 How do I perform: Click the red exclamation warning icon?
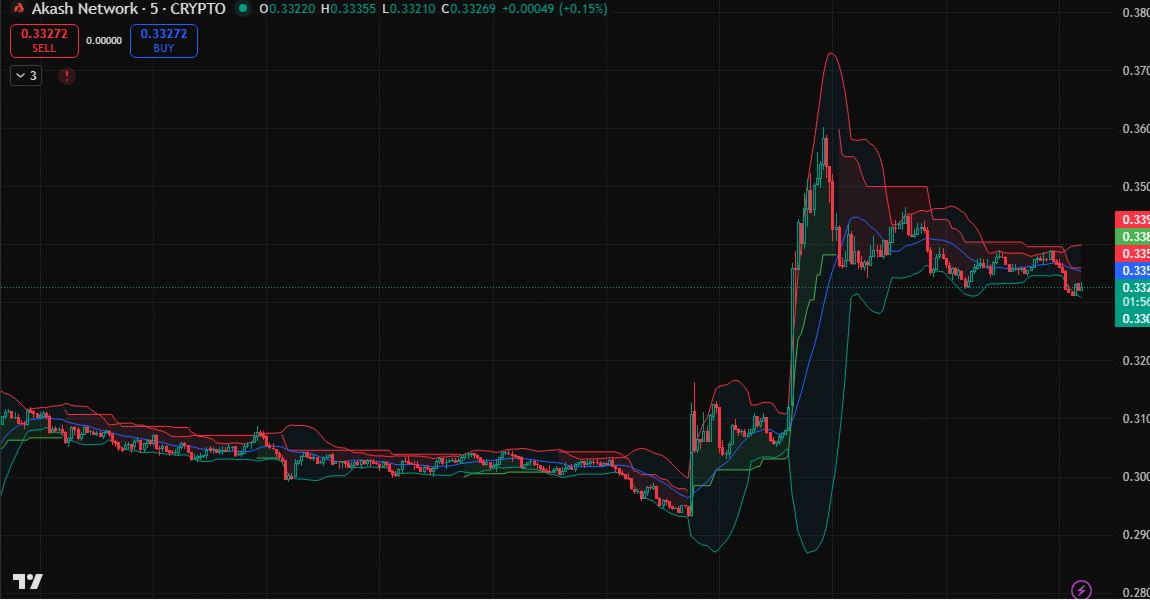coord(67,76)
